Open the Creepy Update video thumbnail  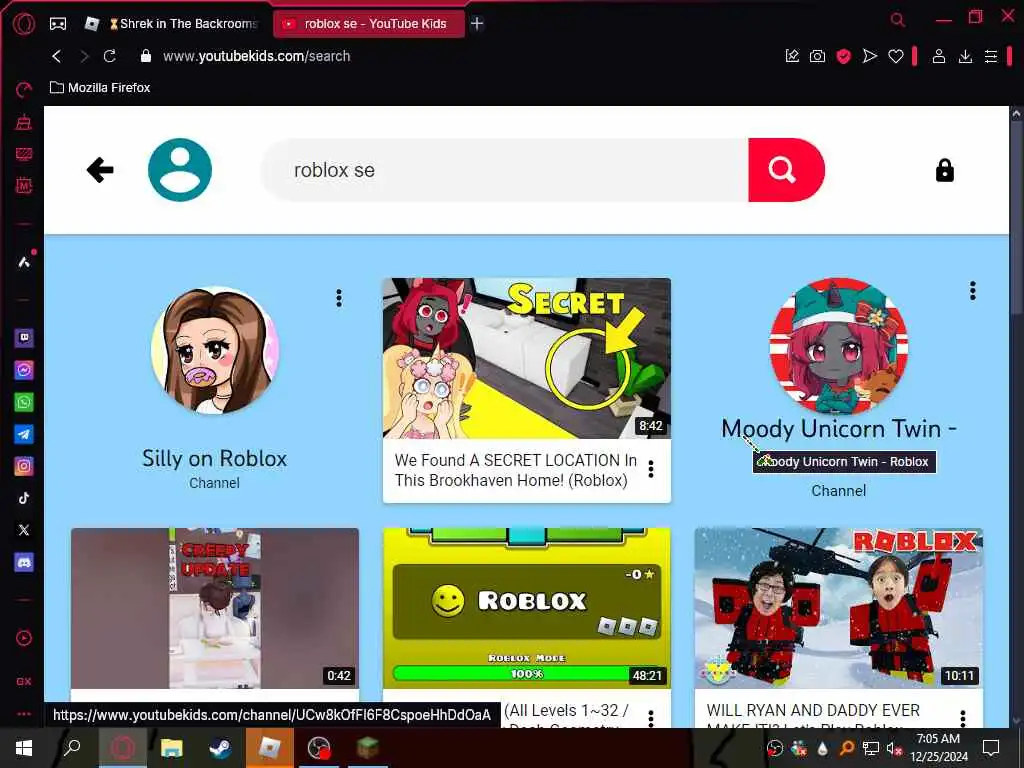coord(215,608)
